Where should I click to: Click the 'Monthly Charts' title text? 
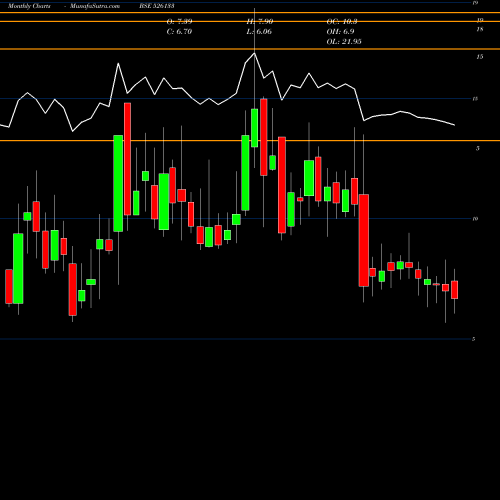point(29,6)
